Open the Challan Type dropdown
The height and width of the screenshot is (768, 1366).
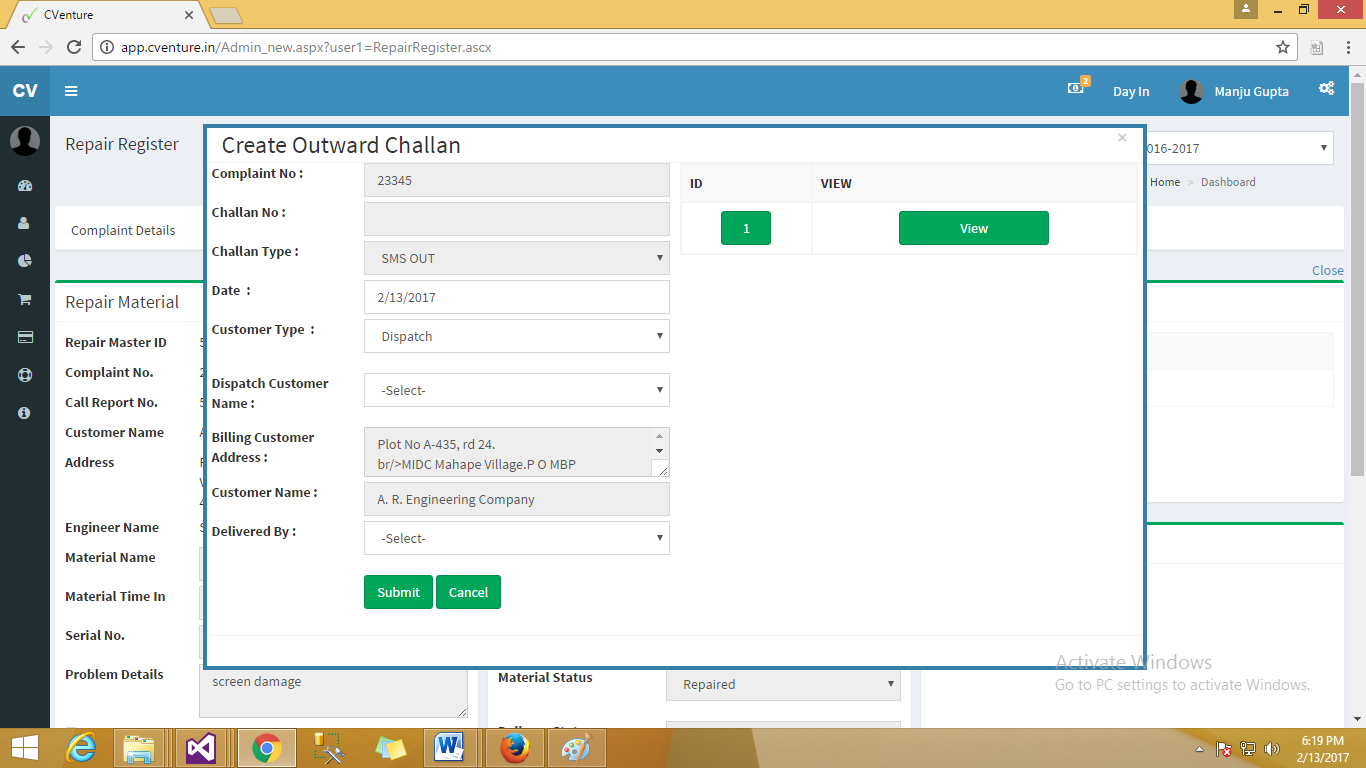(x=517, y=258)
